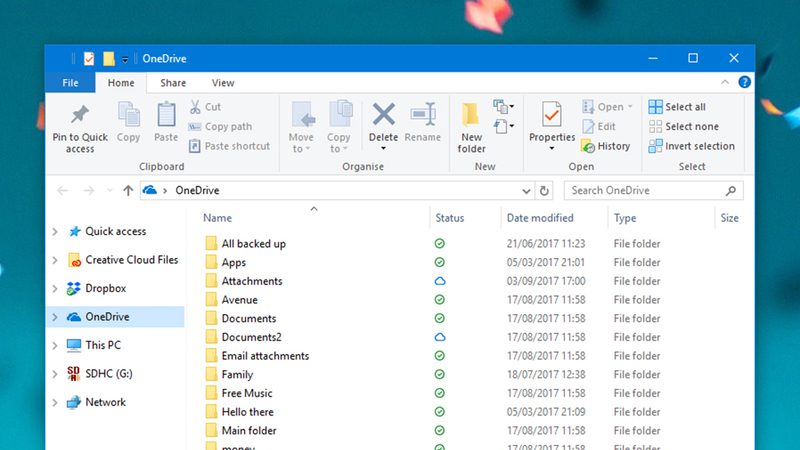Image resolution: width=800 pixels, height=450 pixels.
Task: Open the File tab
Action: (70, 83)
